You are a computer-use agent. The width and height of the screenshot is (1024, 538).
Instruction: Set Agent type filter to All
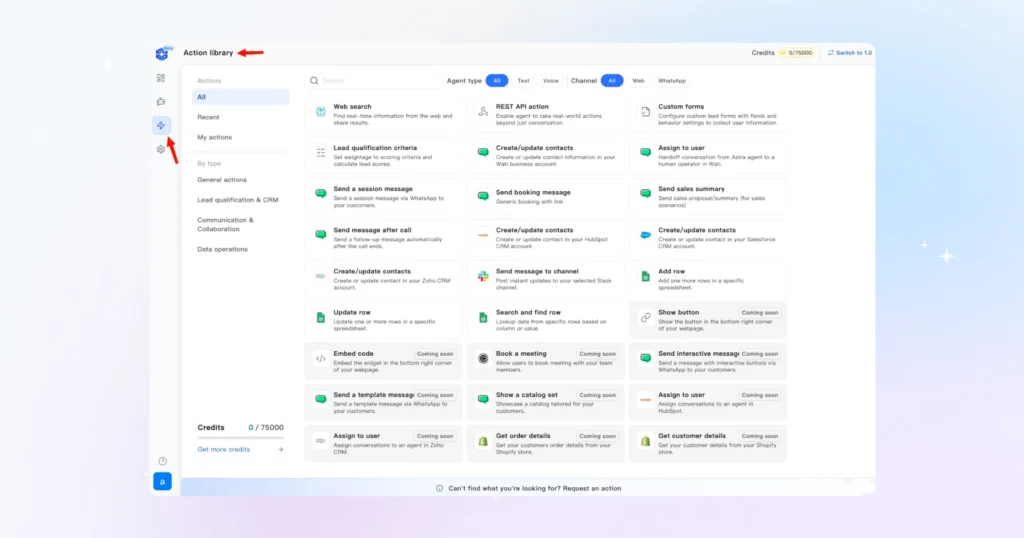tap(497, 81)
